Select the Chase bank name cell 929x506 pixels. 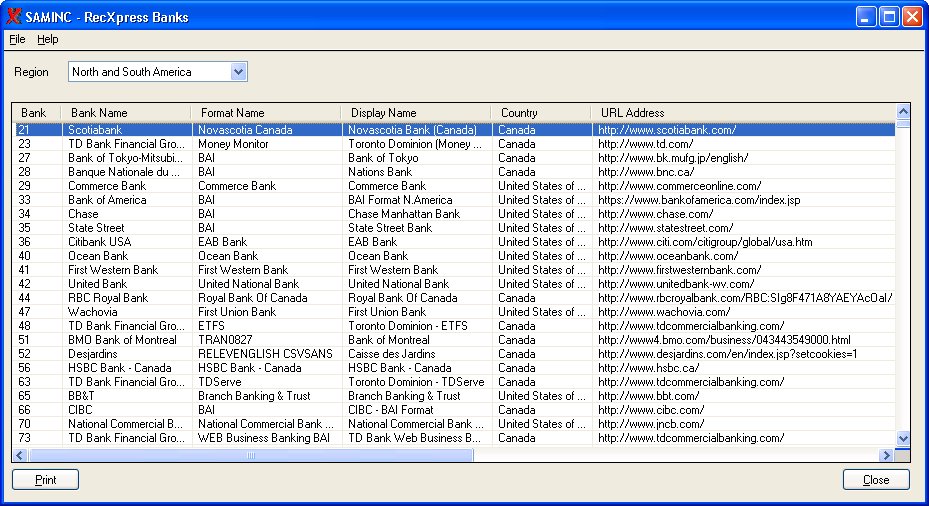(83, 214)
